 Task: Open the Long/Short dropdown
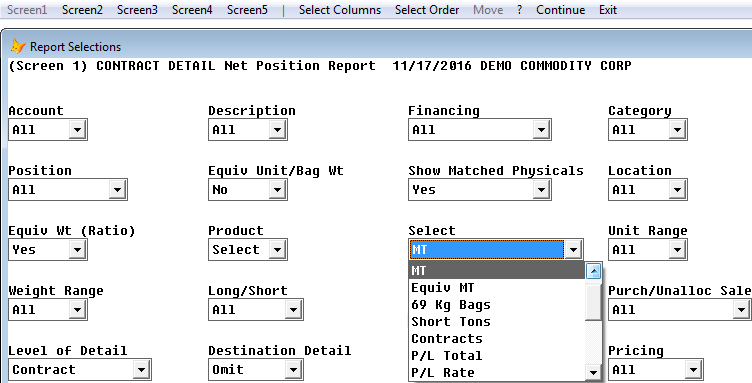[x=293, y=310]
